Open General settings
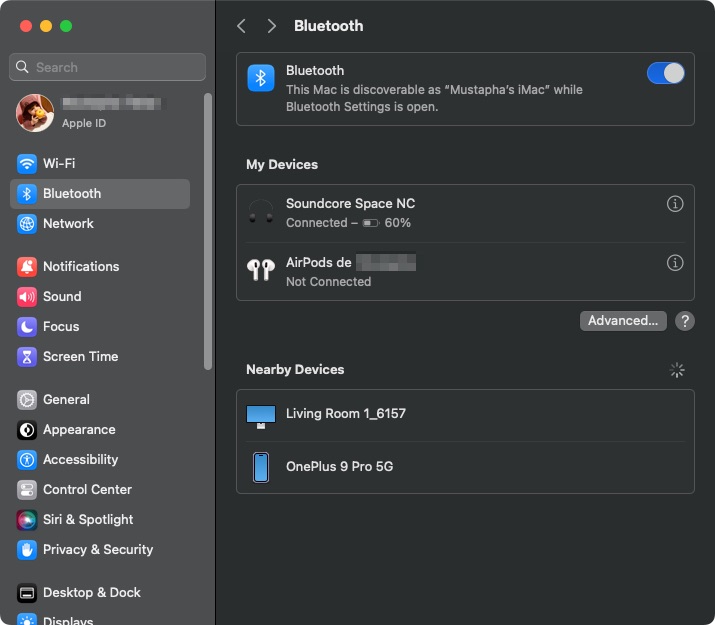Screen dimensions: 715x625 tap(100, 399)
